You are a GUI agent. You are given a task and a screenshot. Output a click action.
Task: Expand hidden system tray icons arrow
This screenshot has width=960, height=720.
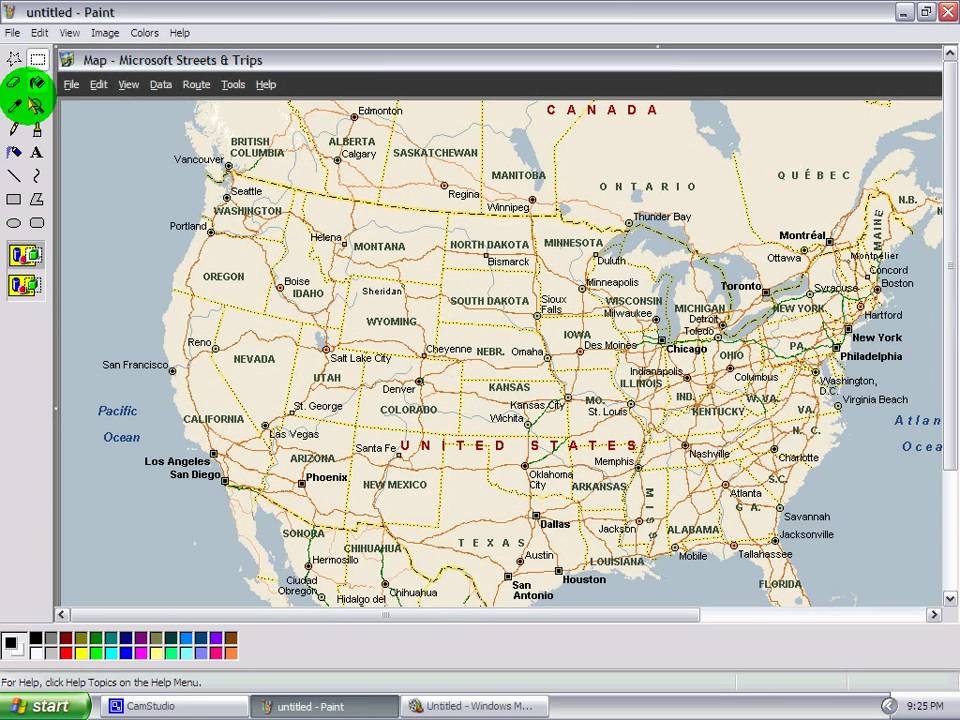[888, 706]
